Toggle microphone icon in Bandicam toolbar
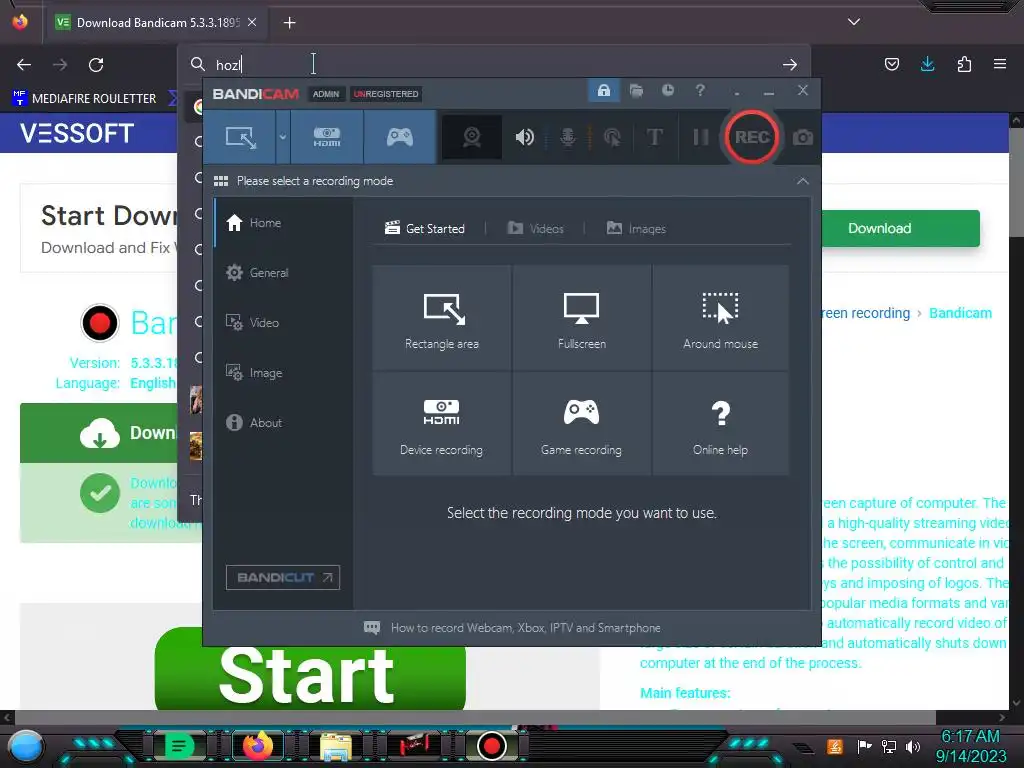 (568, 137)
